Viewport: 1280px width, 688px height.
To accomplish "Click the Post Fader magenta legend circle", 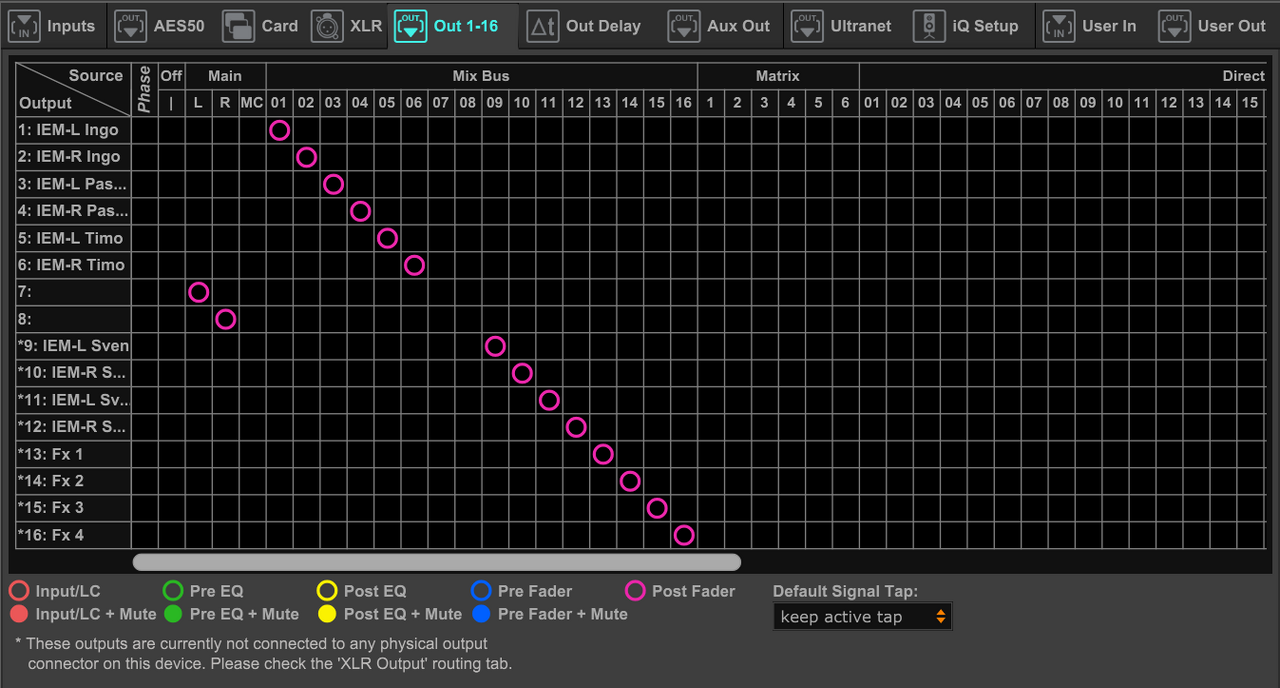I will [635, 591].
